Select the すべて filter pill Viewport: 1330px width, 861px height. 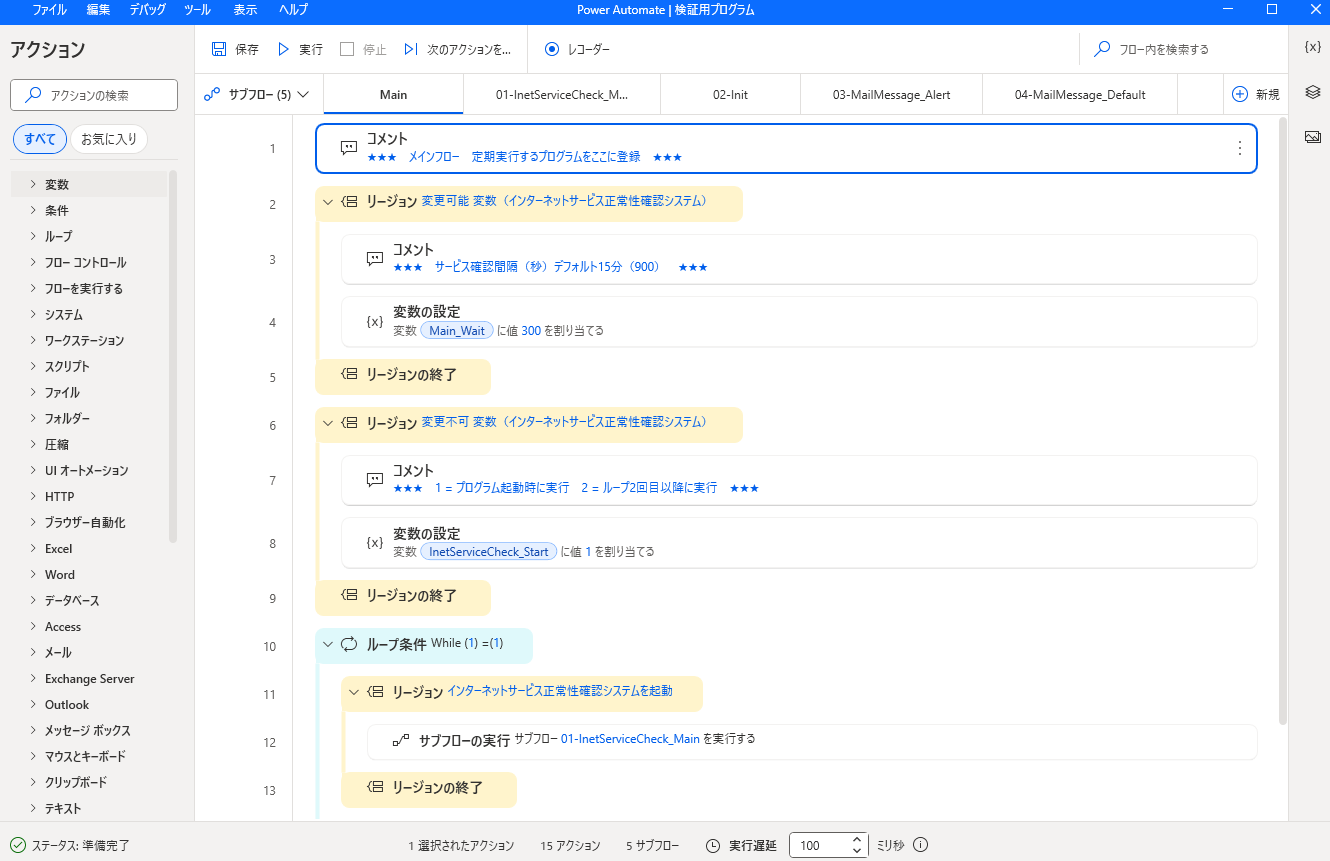[40, 139]
